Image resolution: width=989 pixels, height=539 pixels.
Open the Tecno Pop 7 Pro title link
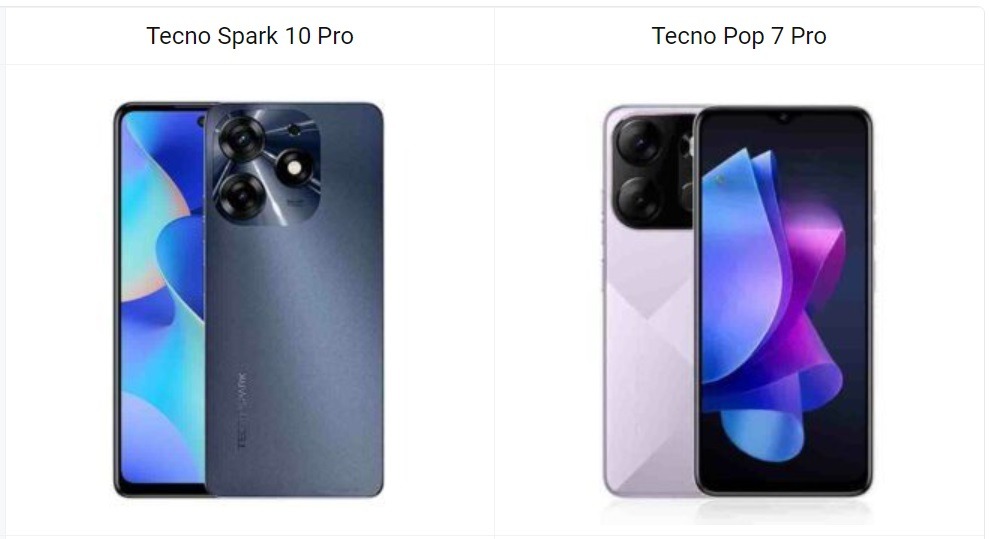739,36
